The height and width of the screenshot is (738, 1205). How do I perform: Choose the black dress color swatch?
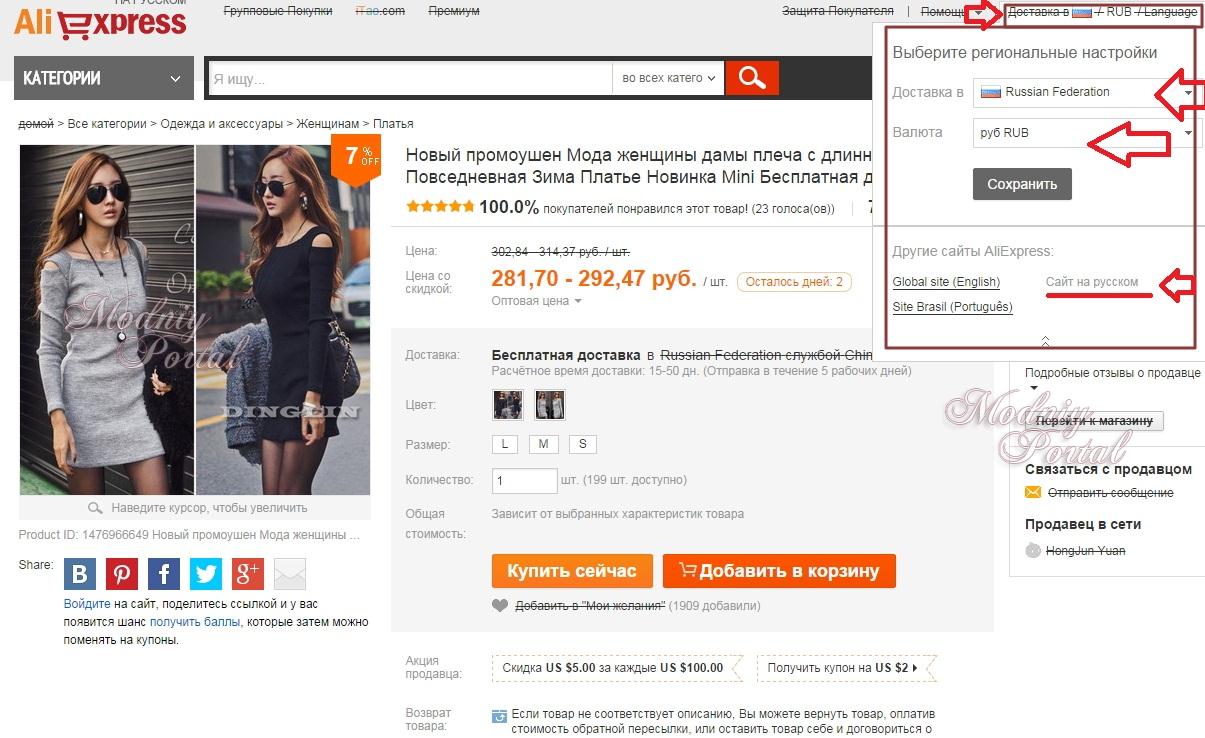point(508,405)
